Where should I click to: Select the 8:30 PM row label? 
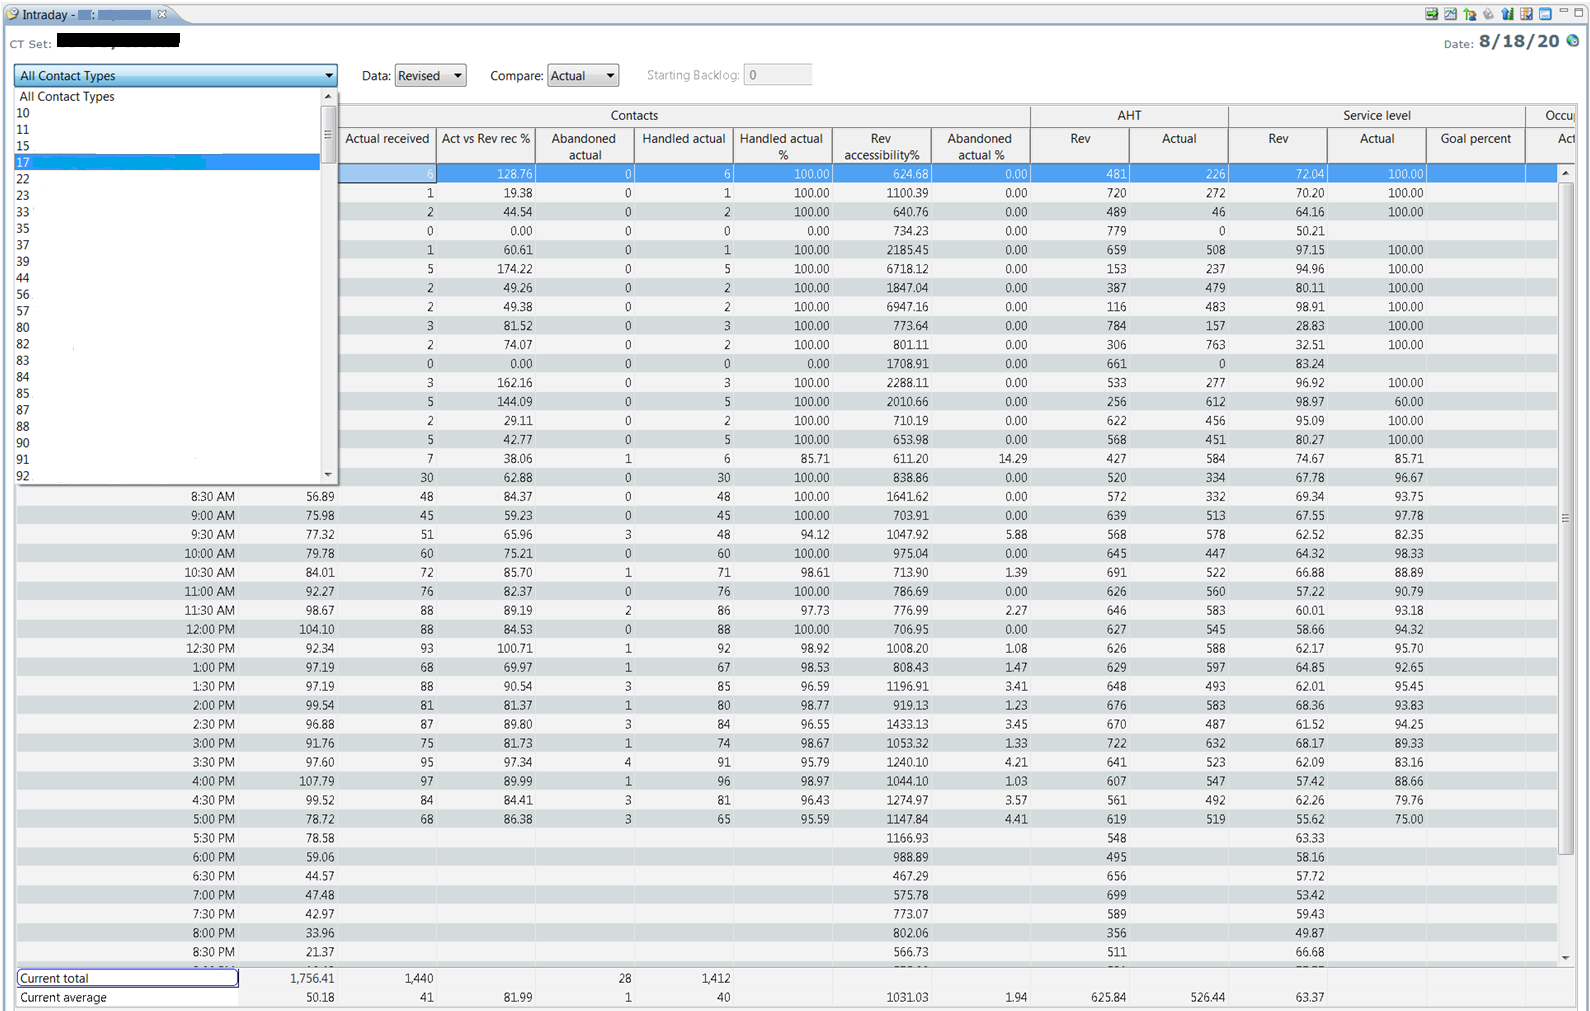(x=213, y=953)
